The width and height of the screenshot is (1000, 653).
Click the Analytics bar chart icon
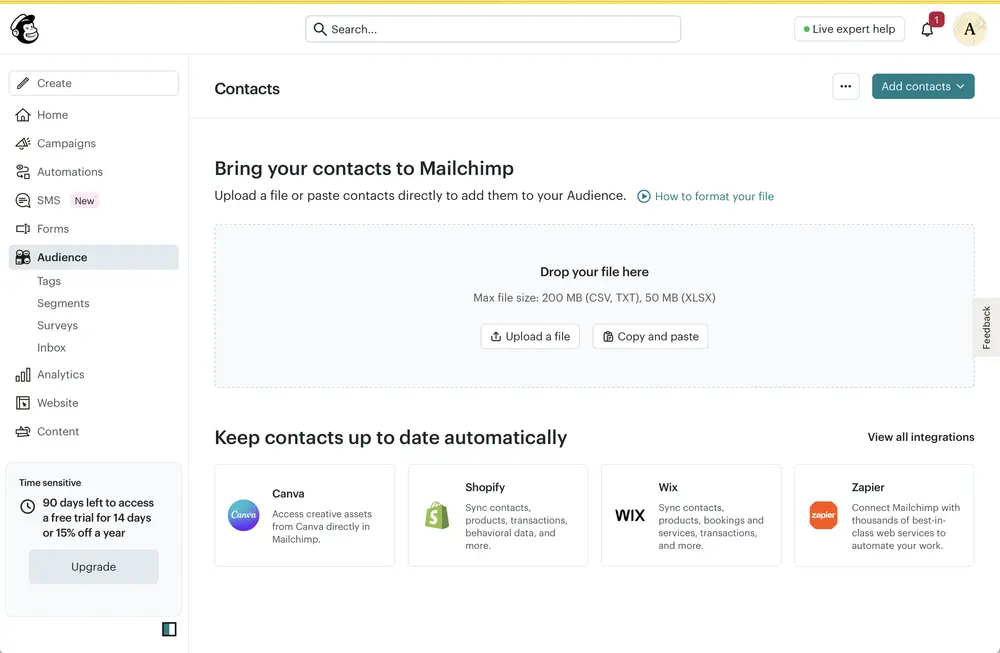23,374
